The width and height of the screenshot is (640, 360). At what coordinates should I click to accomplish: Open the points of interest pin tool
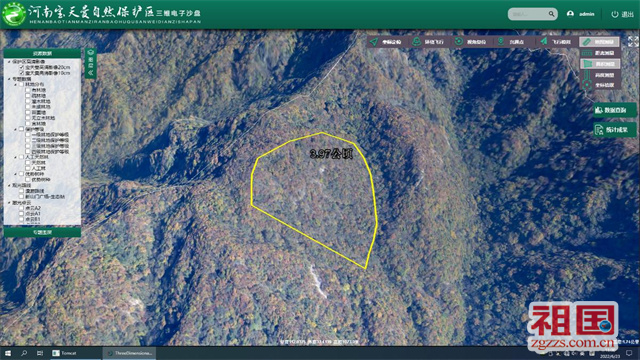pos(501,42)
